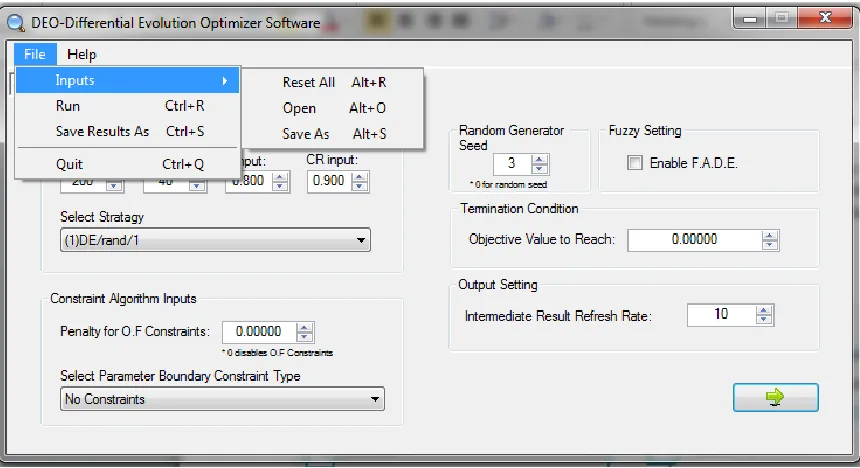Select Inputs submenu entry
The height and width of the screenshot is (468, 860).
tap(127, 81)
